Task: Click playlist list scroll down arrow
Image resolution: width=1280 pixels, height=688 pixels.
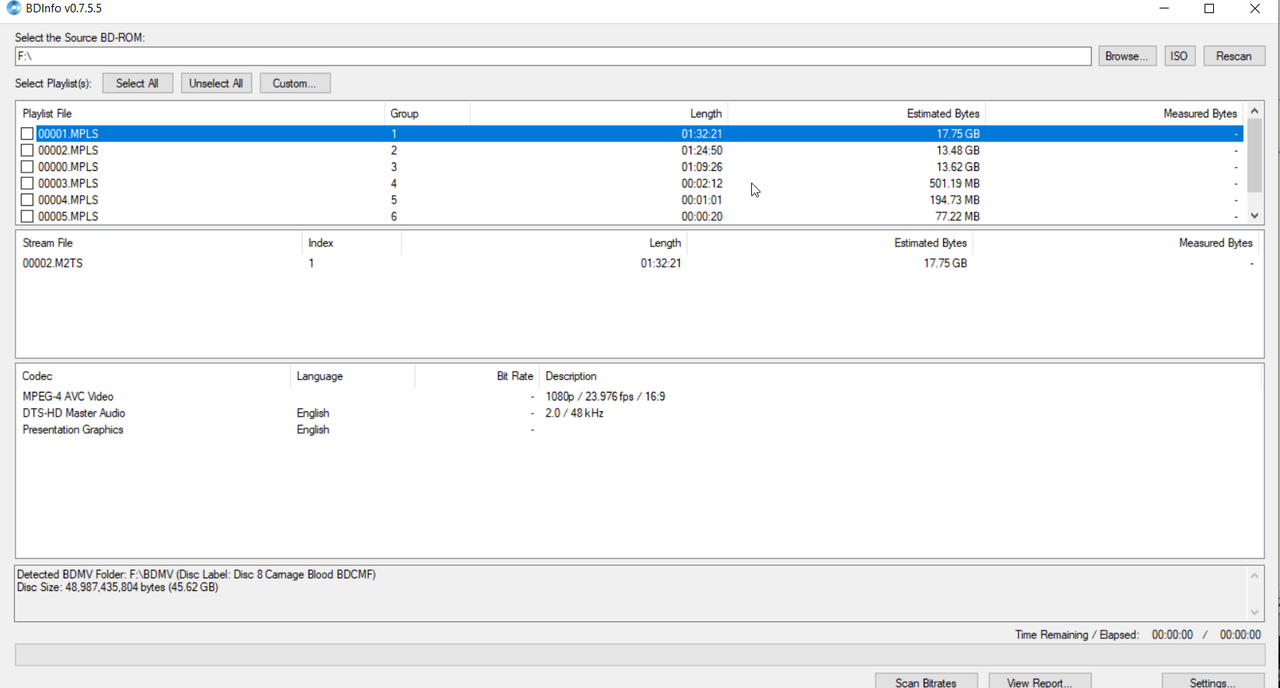Action: point(1255,215)
